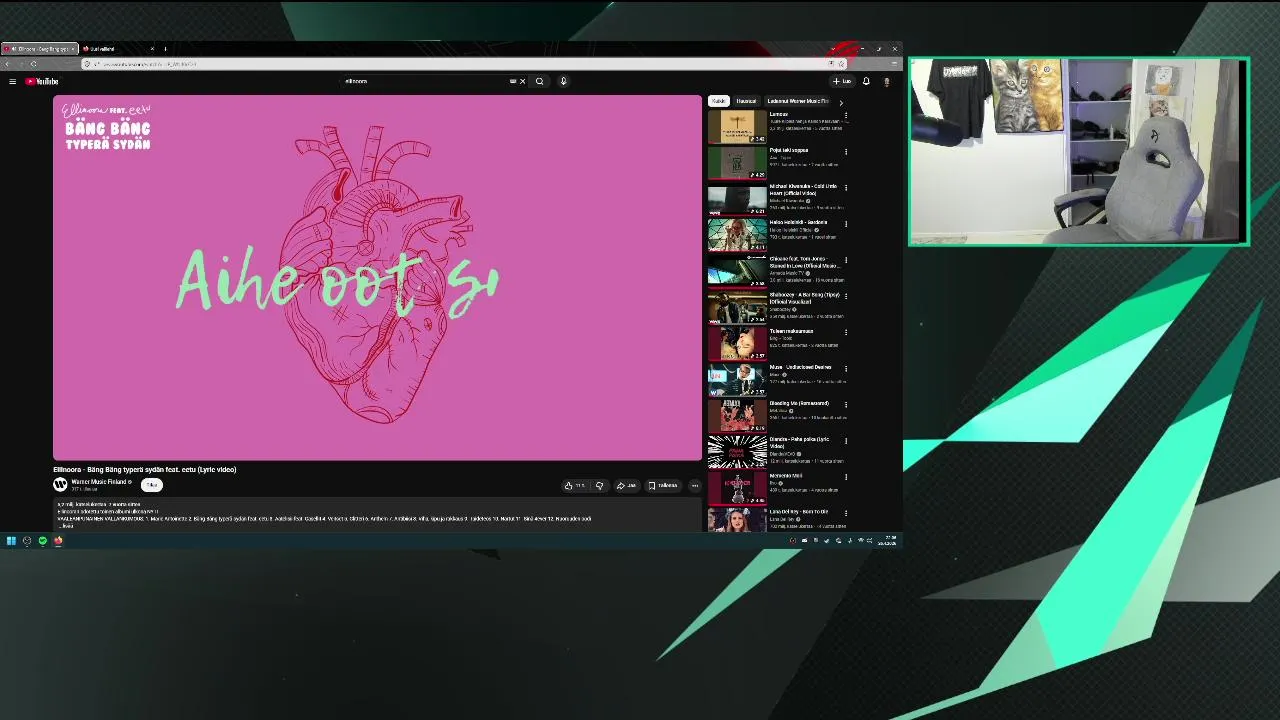Open options for the Shaboozey video
Image resolution: width=1280 pixels, height=720 pixels.
point(846,297)
